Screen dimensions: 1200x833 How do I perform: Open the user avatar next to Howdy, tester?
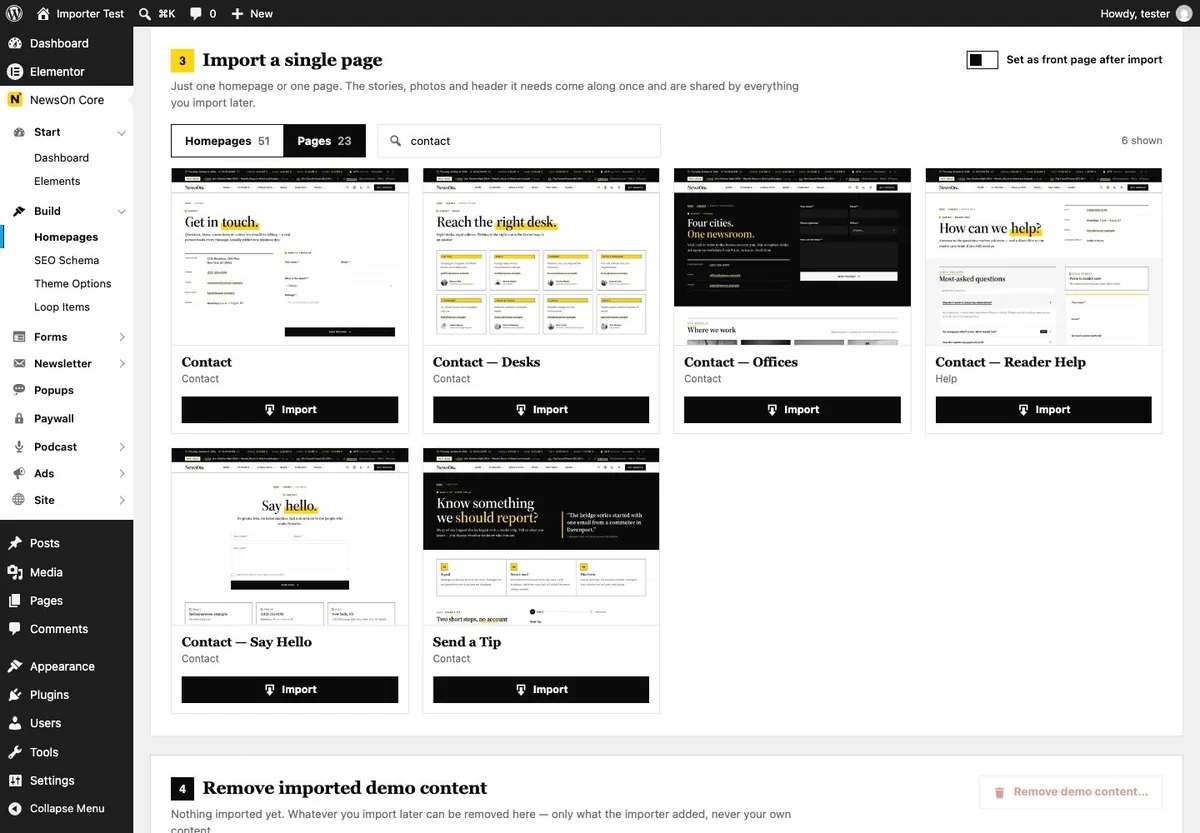tap(1184, 14)
